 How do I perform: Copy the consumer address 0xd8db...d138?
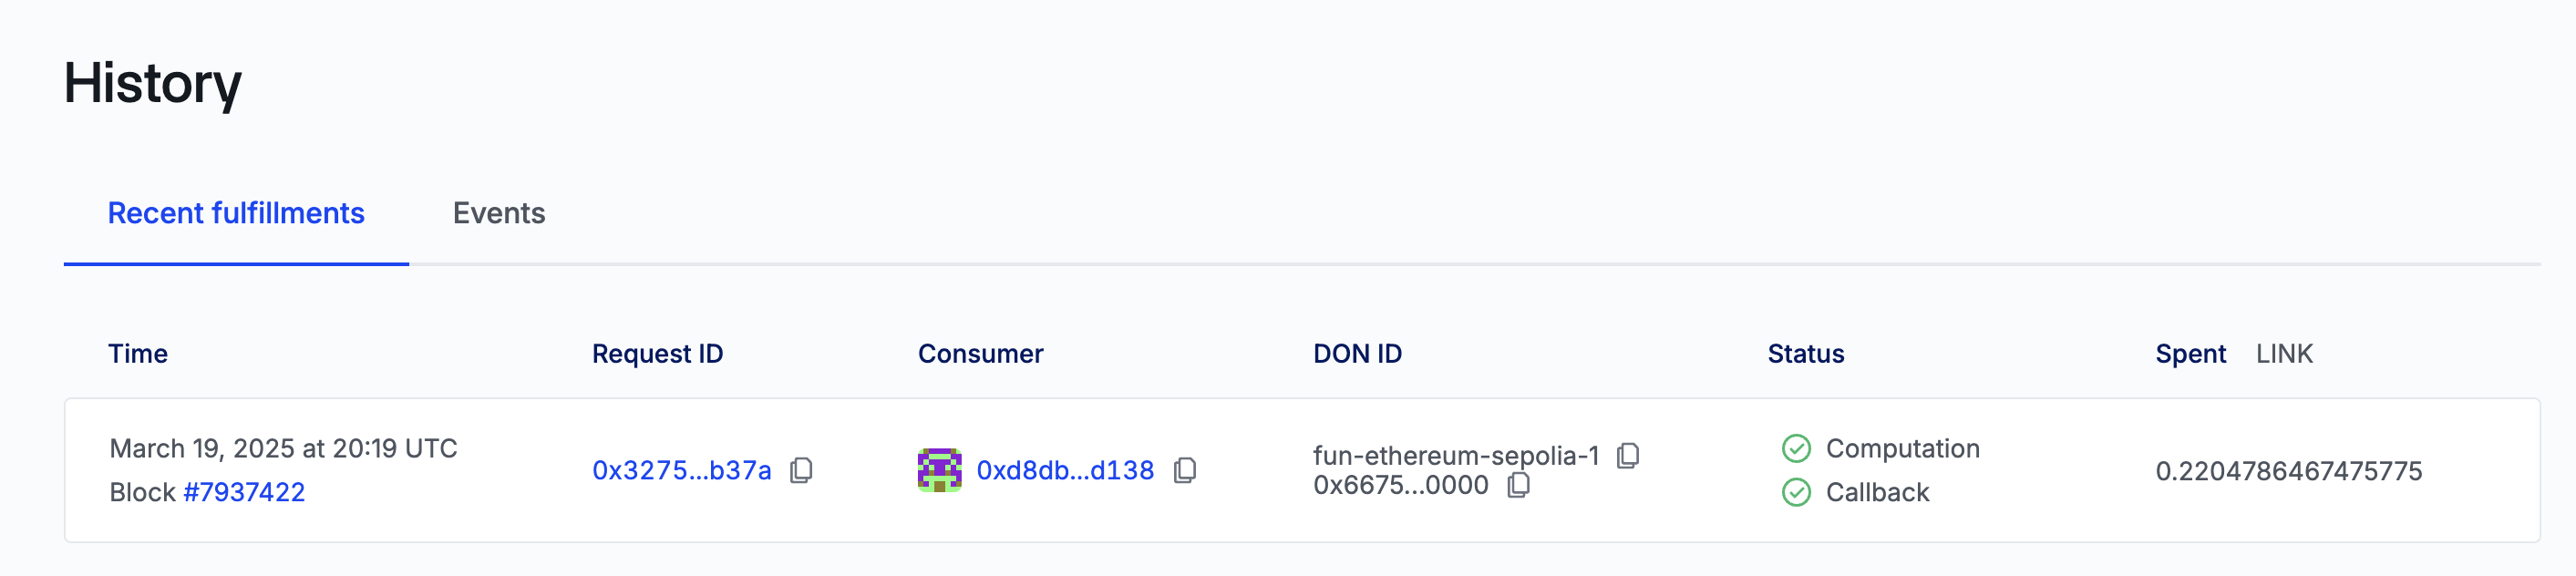(1185, 470)
